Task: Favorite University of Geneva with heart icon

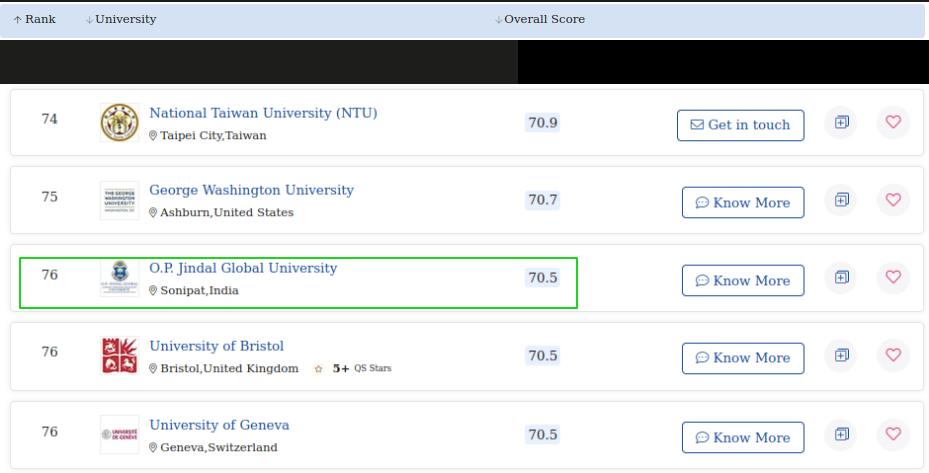Action: pyautogui.click(x=893, y=434)
